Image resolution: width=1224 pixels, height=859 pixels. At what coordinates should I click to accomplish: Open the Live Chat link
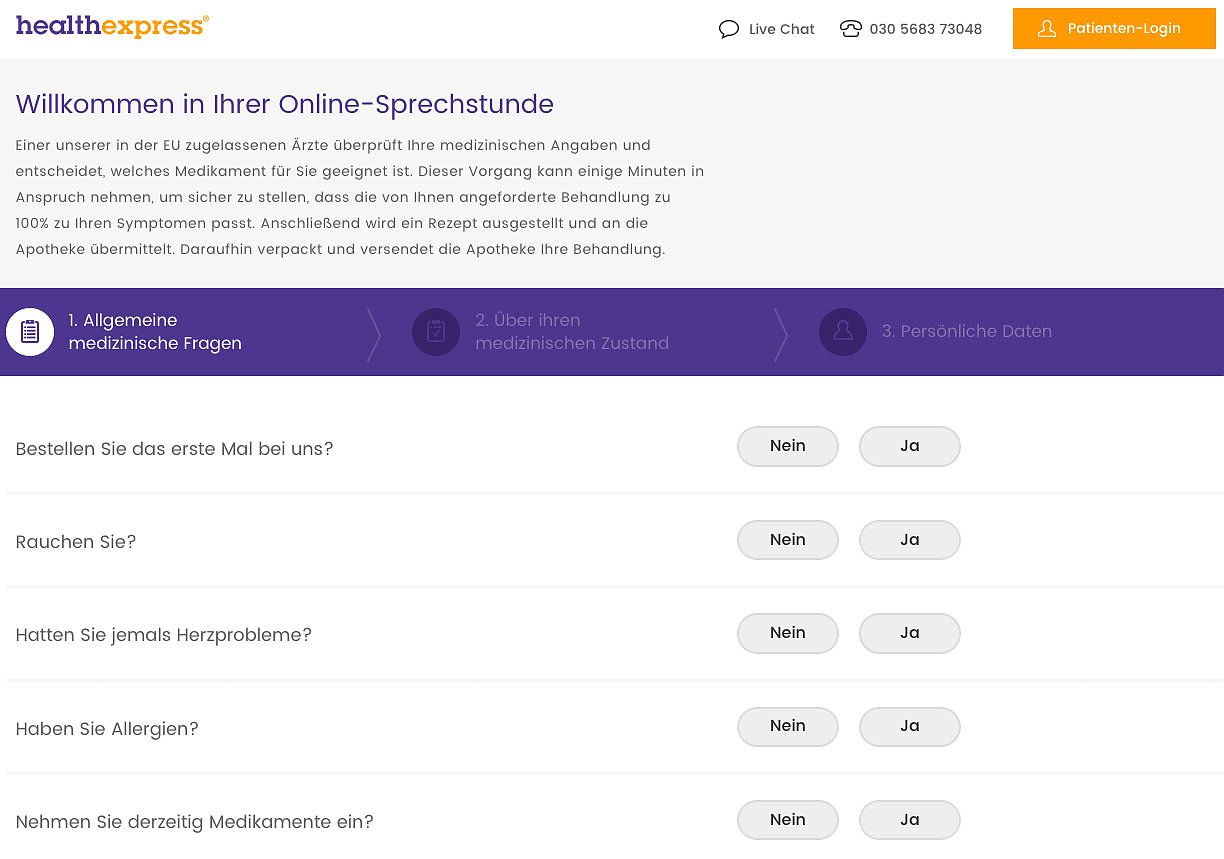coord(781,29)
